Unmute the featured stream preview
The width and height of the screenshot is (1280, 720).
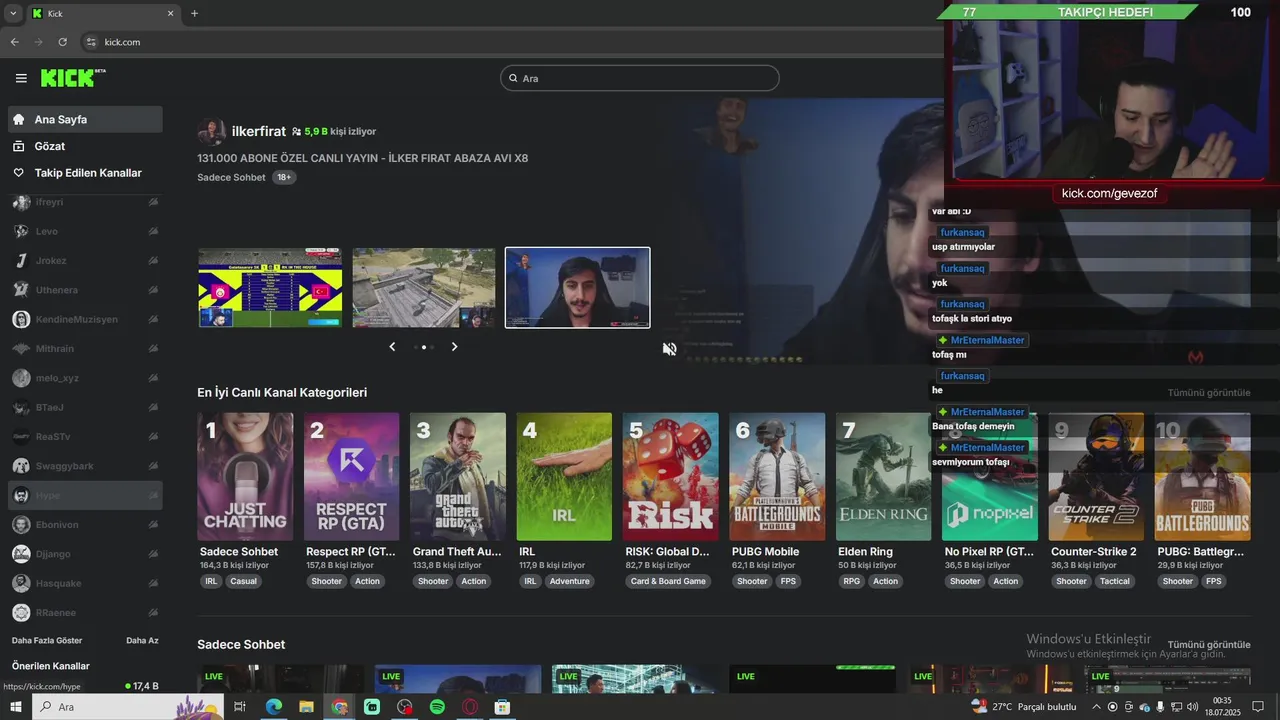[x=670, y=348]
